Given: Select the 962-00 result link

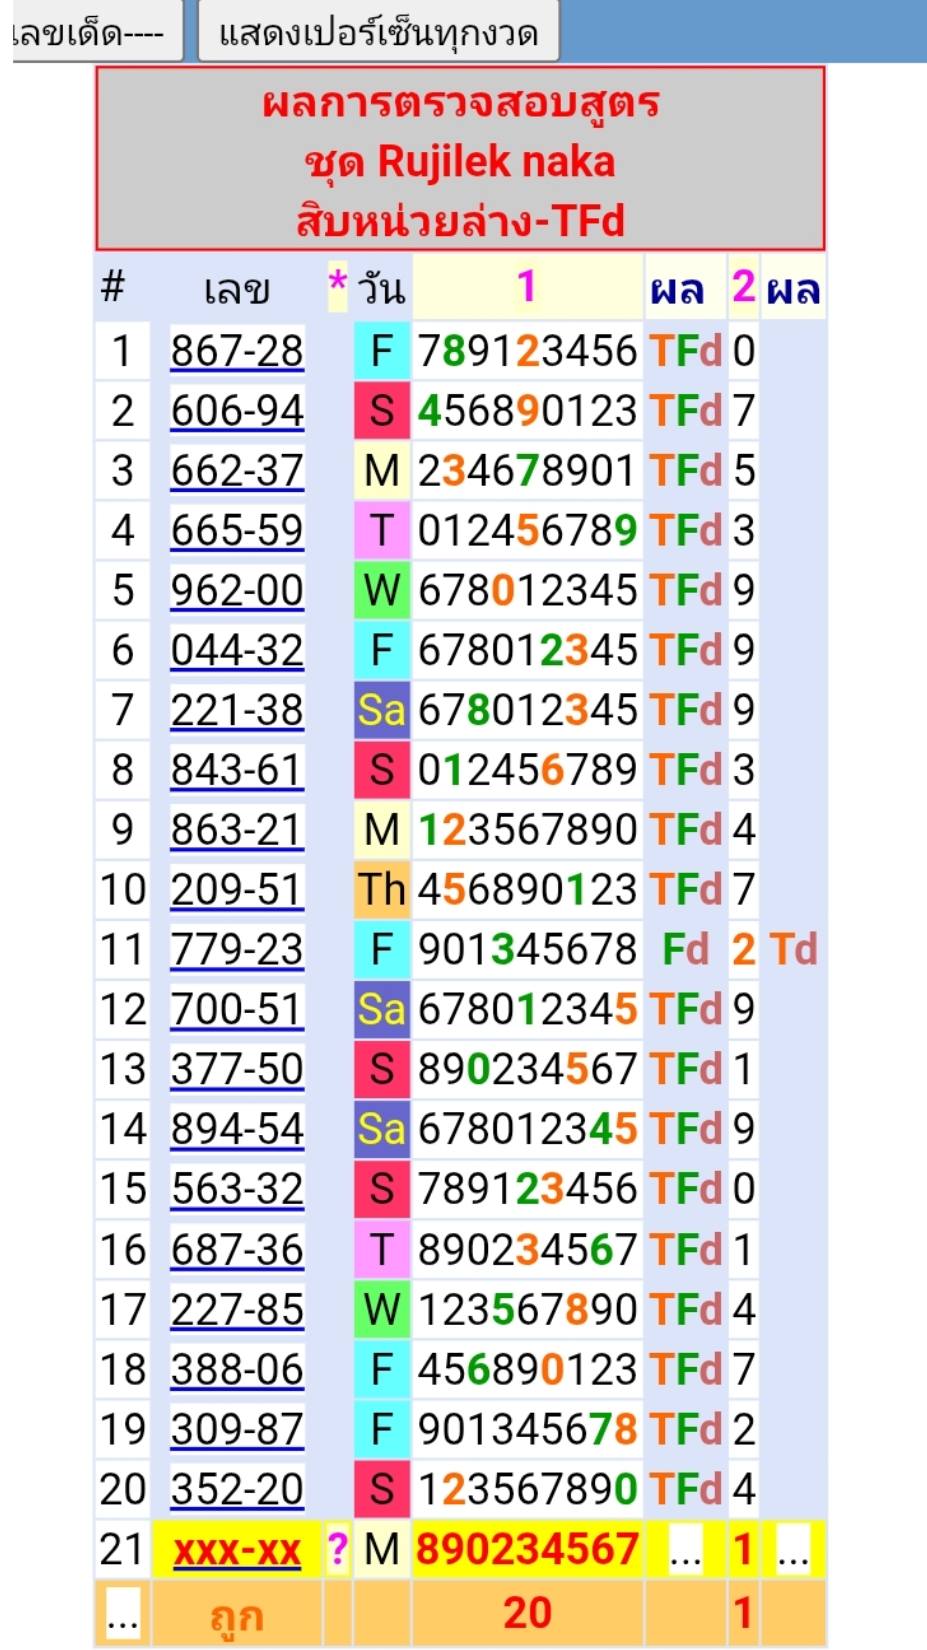Looking at the screenshot, I should point(237,590).
